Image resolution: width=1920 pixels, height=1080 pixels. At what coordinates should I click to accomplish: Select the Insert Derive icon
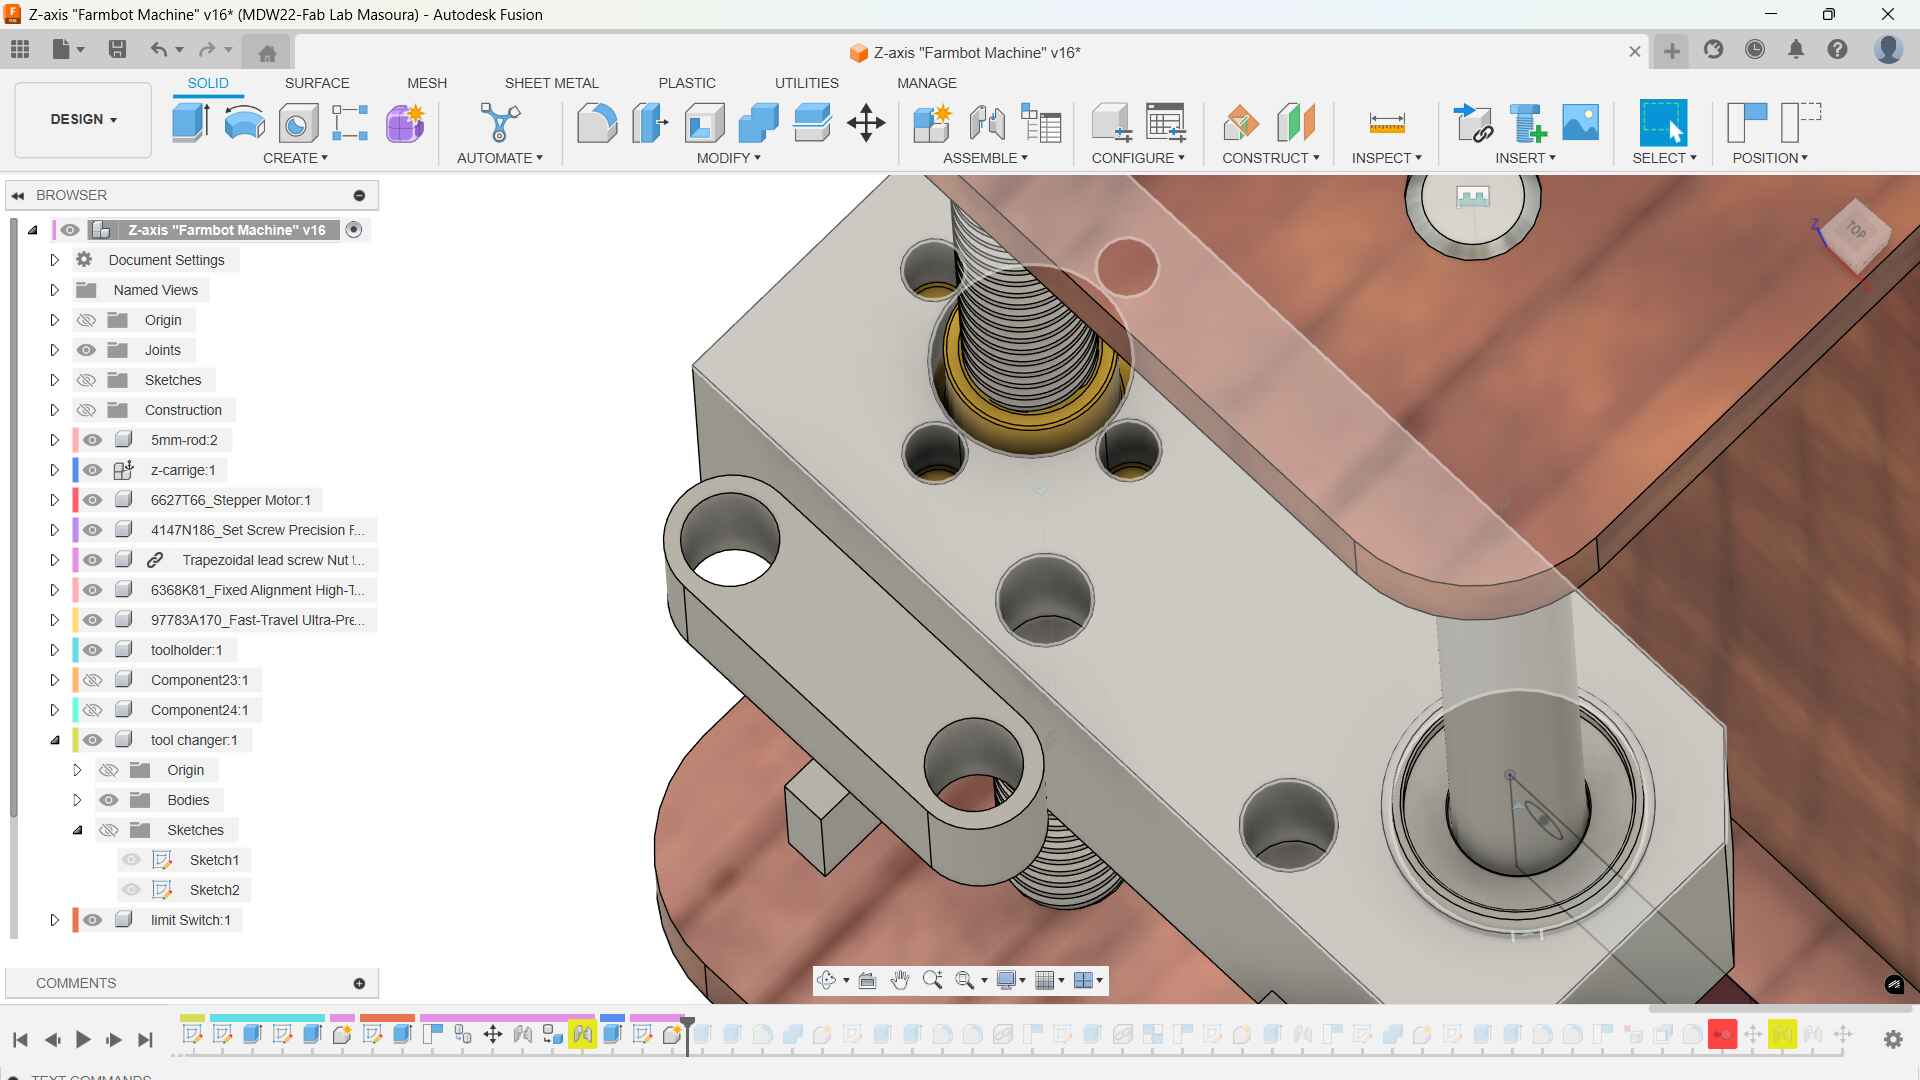[1473, 123]
